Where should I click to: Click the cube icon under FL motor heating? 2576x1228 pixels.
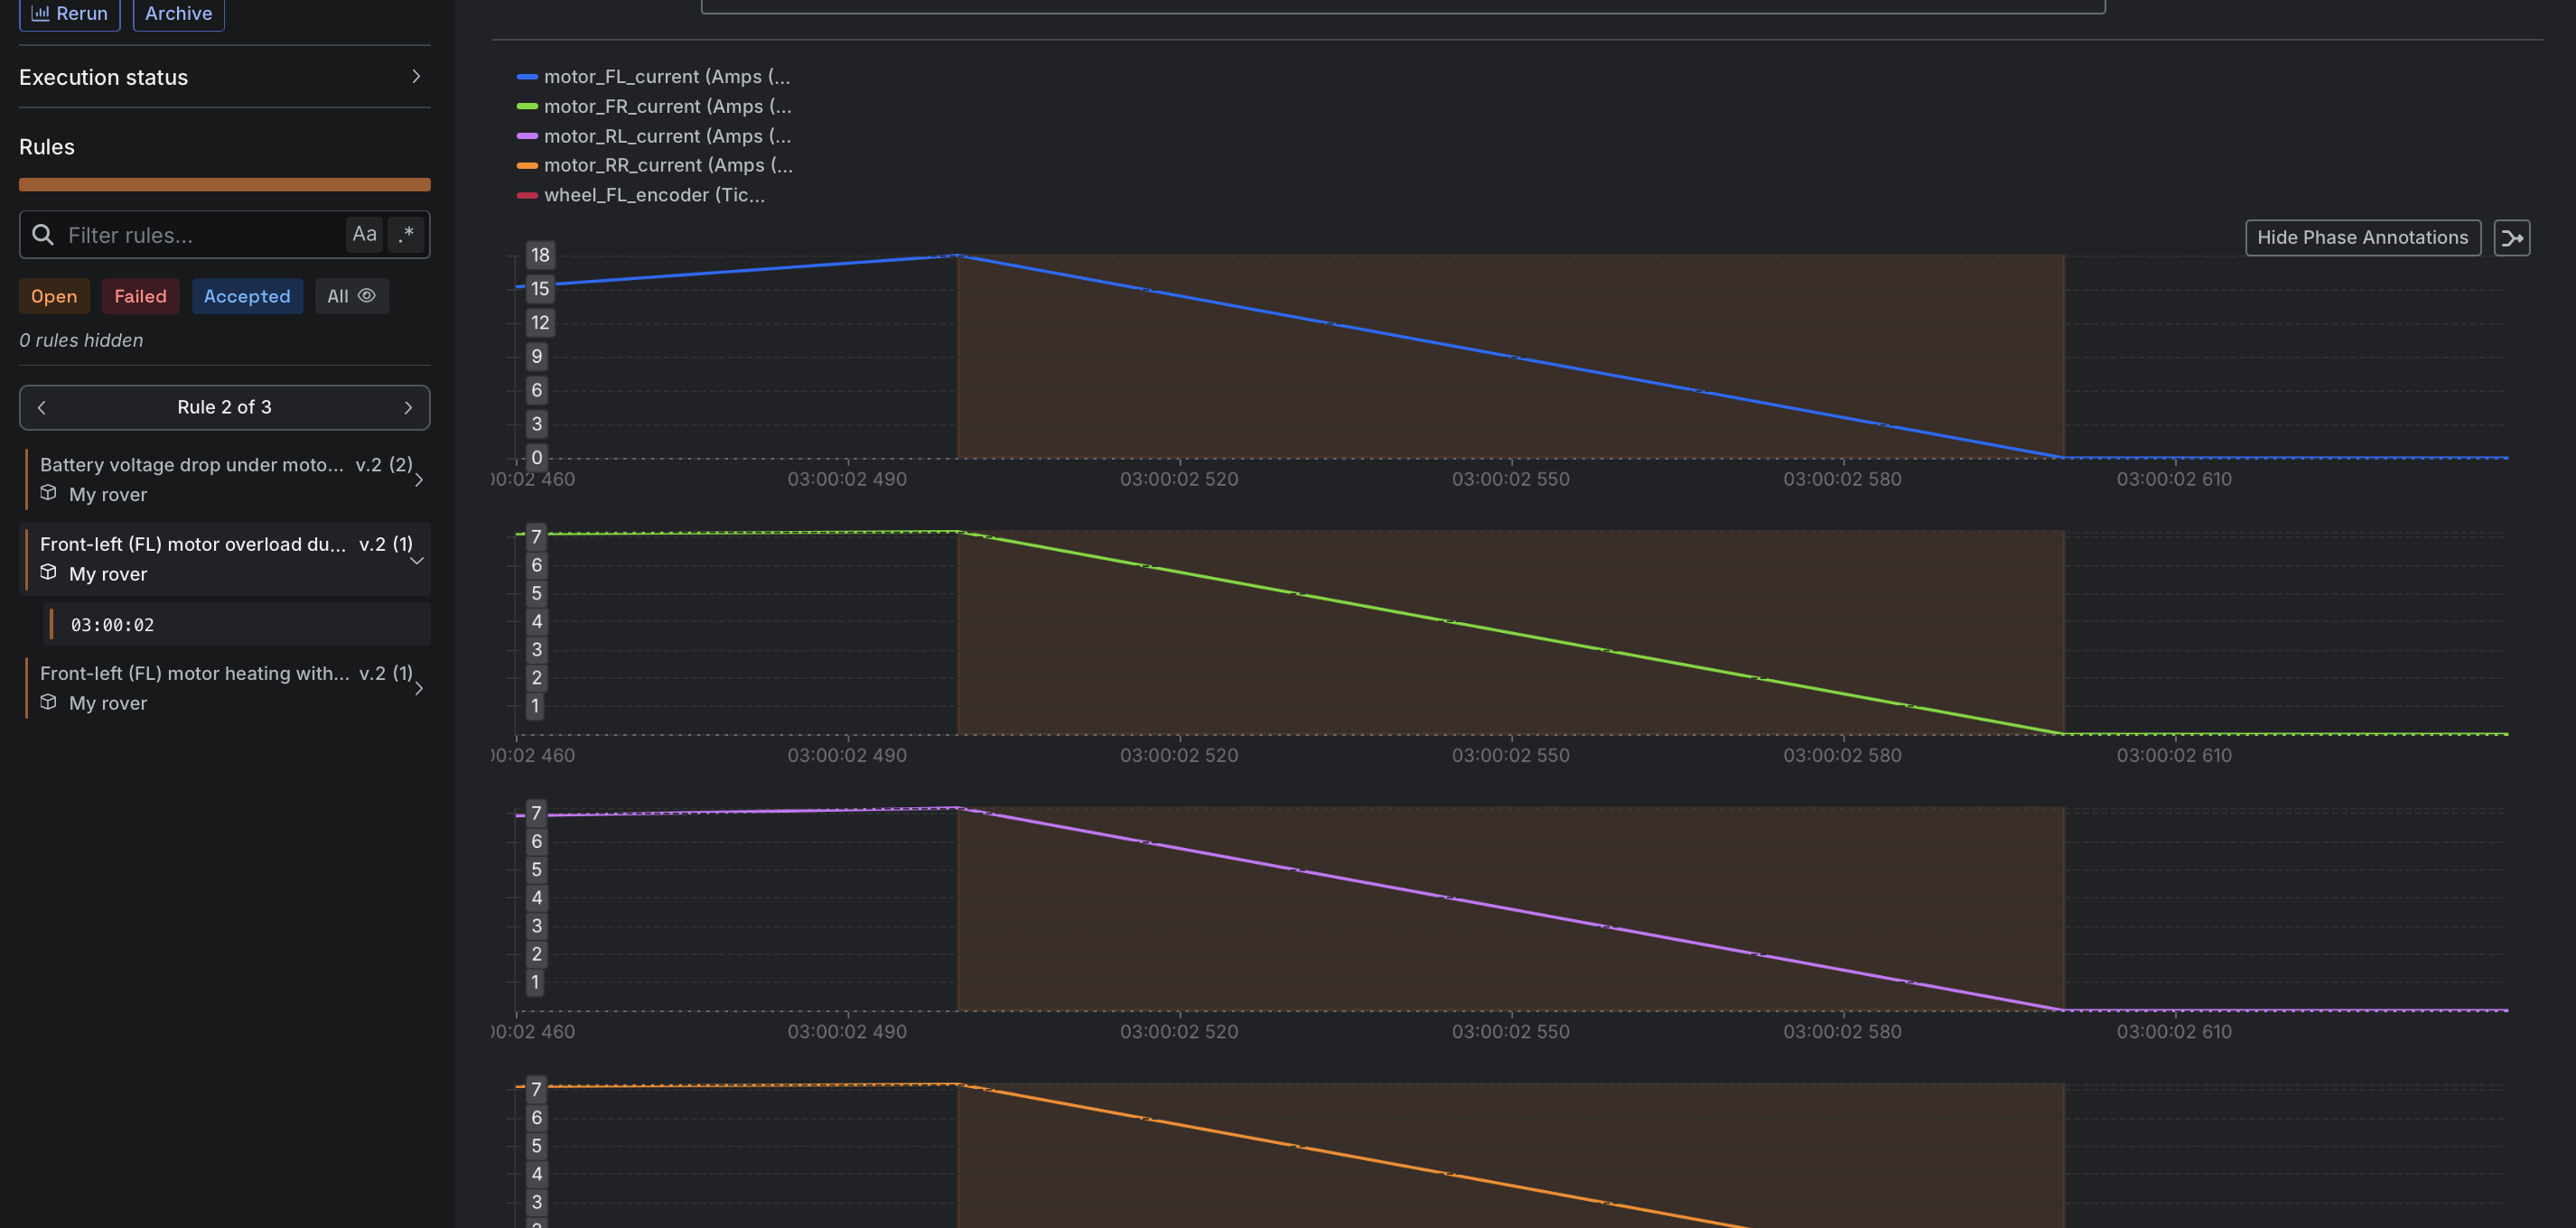tap(48, 702)
